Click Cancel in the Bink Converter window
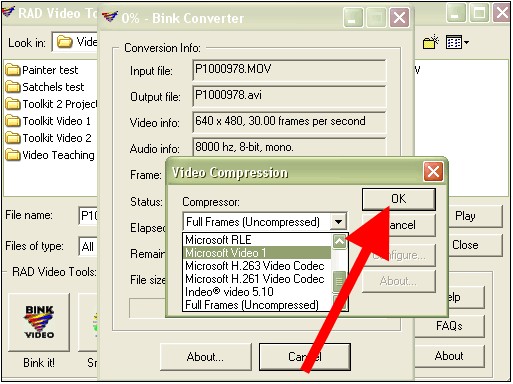This screenshot has height=384, width=513. pyautogui.click(x=305, y=357)
